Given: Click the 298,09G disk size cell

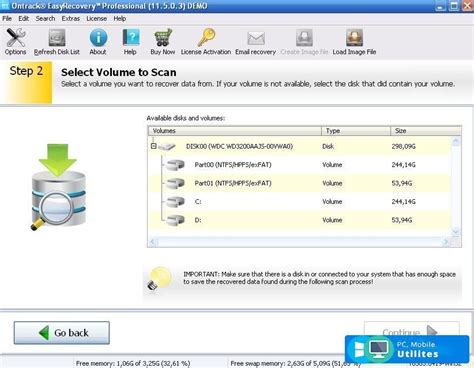Looking at the screenshot, I should point(404,146).
